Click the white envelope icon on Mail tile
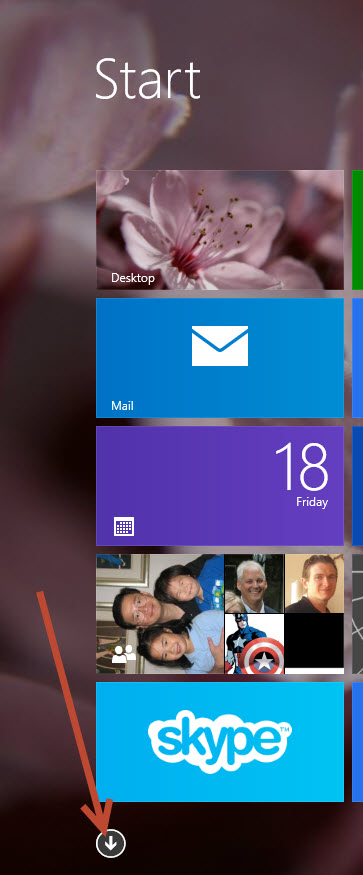 (219, 346)
